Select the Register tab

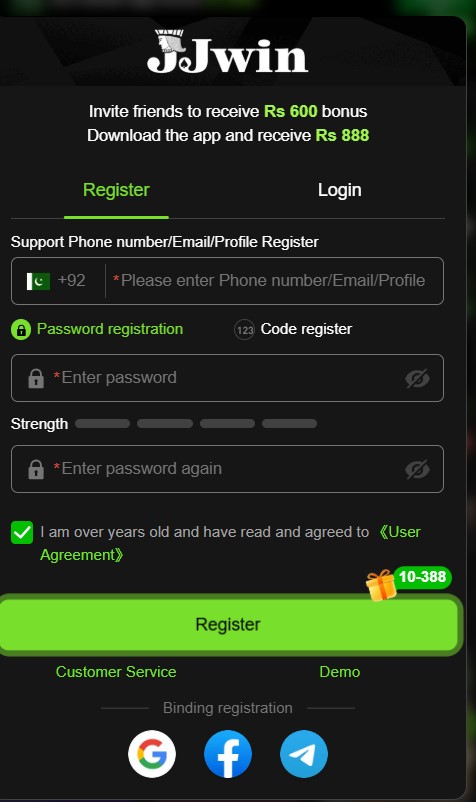coord(116,190)
